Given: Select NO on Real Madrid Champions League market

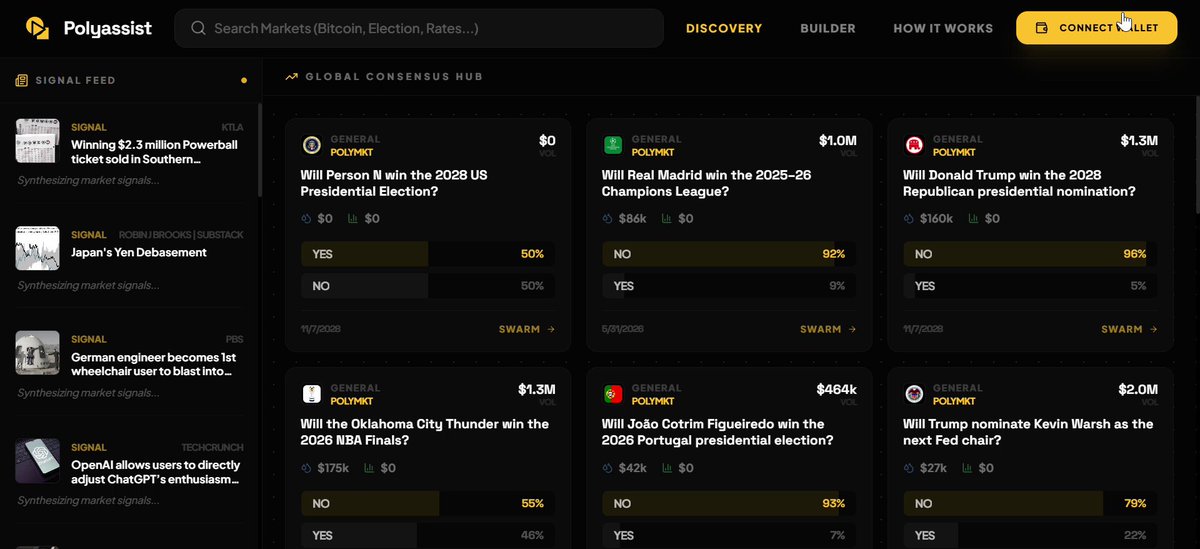Looking at the screenshot, I should coord(728,255).
